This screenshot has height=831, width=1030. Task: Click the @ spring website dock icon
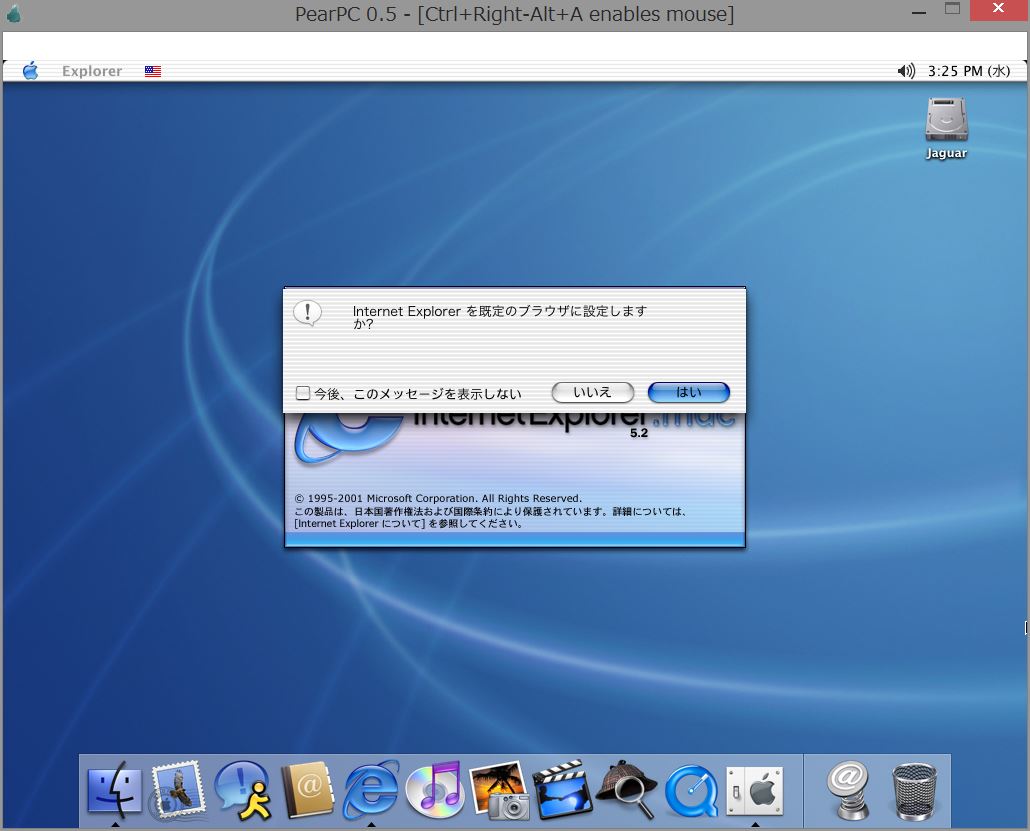pyautogui.click(x=847, y=790)
